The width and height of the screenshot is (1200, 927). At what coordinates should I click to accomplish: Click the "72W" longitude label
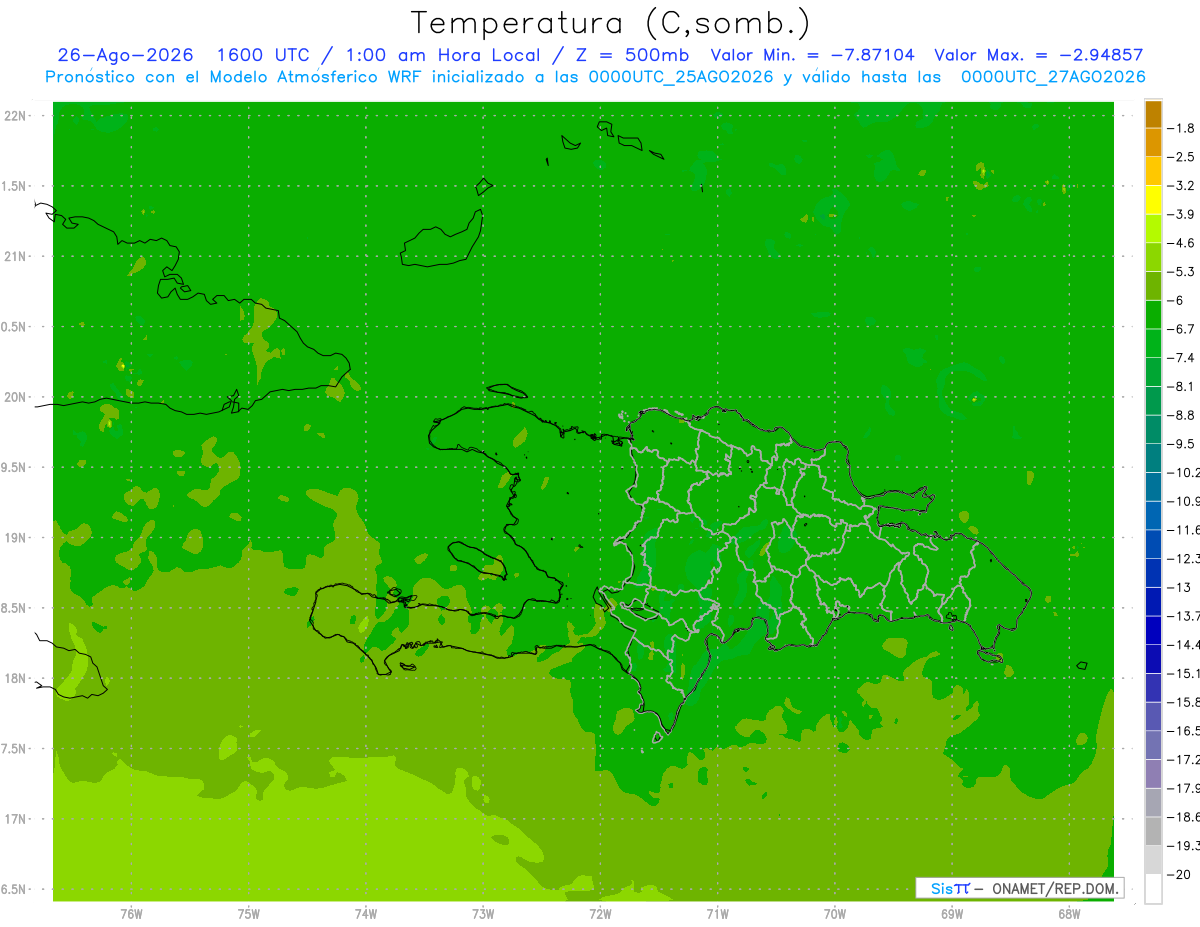click(600, 914)
